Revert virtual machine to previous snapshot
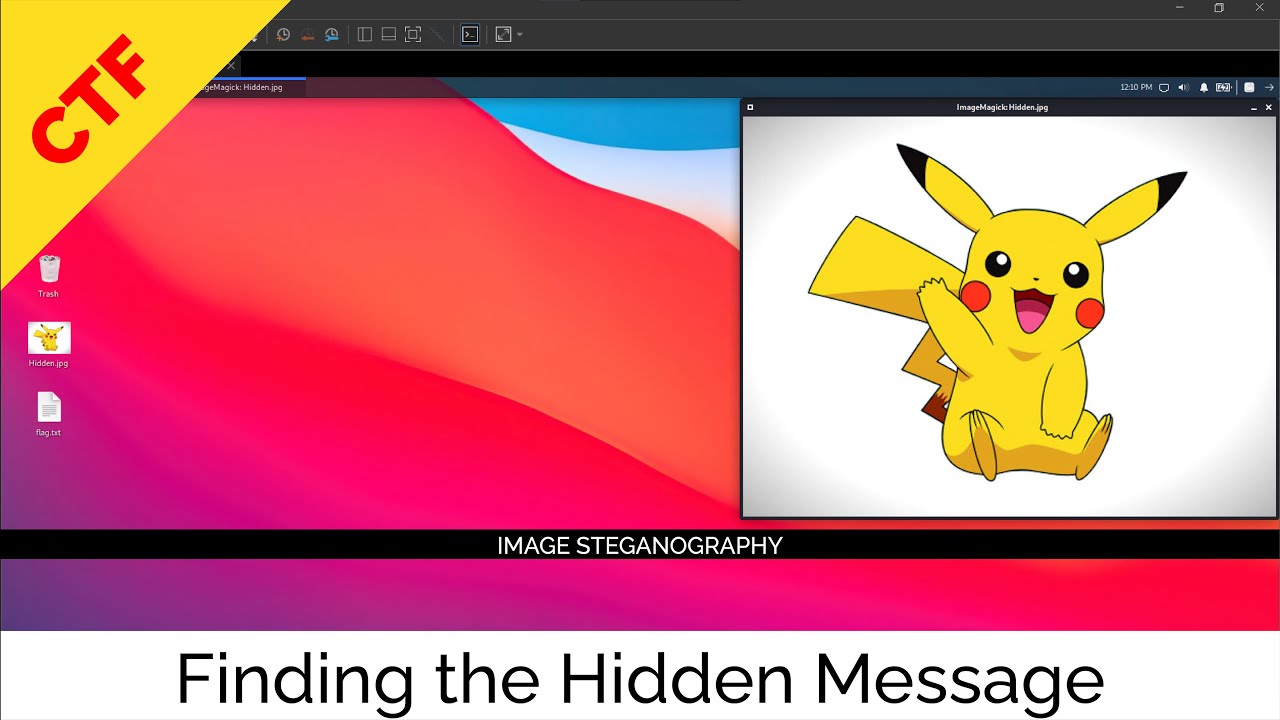This screenshot has width=1280, height=720. click(x=308, y=34)
